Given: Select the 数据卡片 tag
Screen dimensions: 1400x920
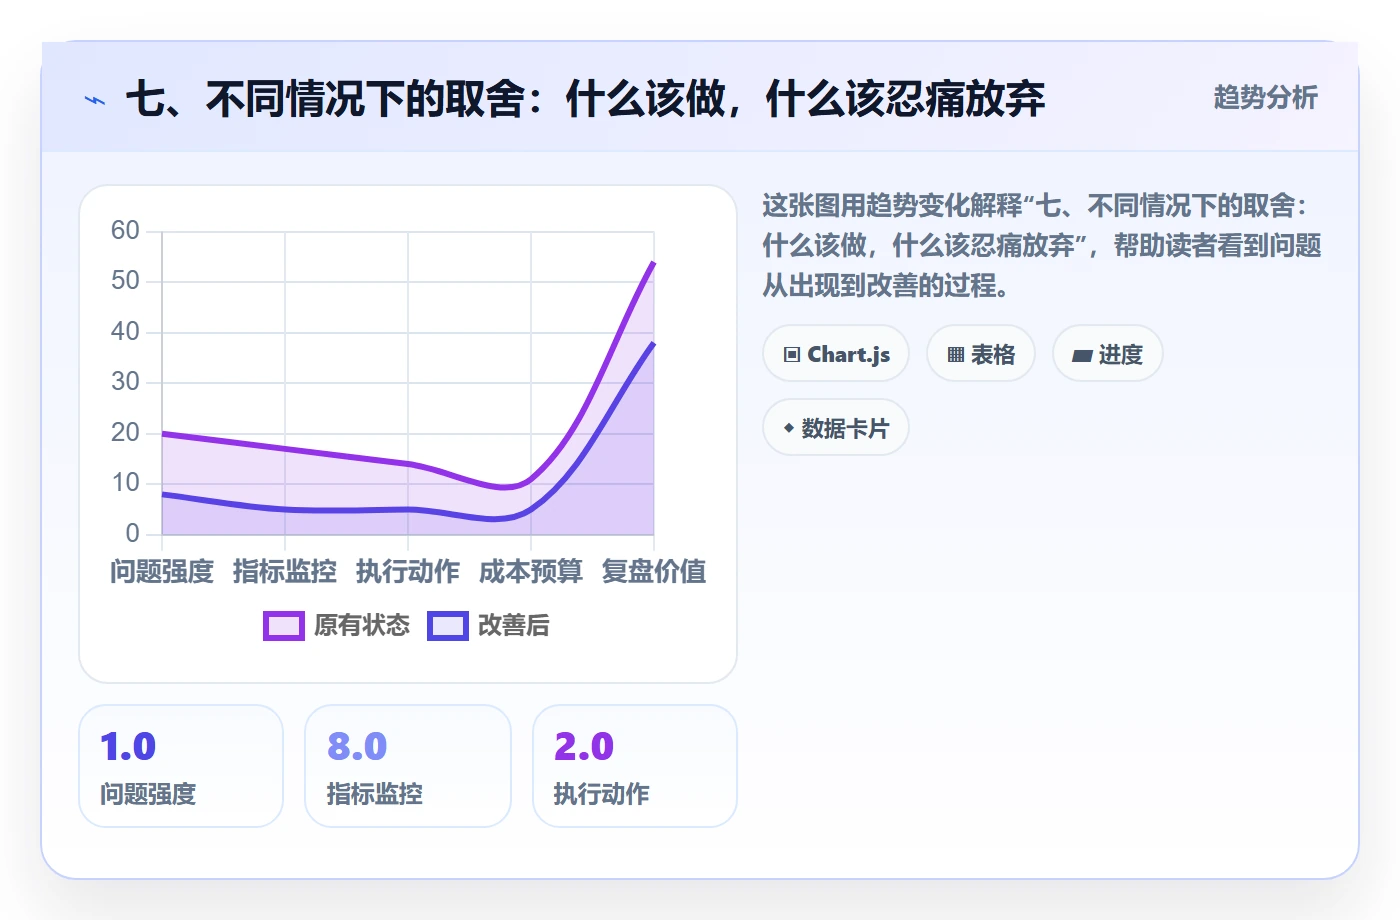Looking at the screenshot, I should [836, 428].
